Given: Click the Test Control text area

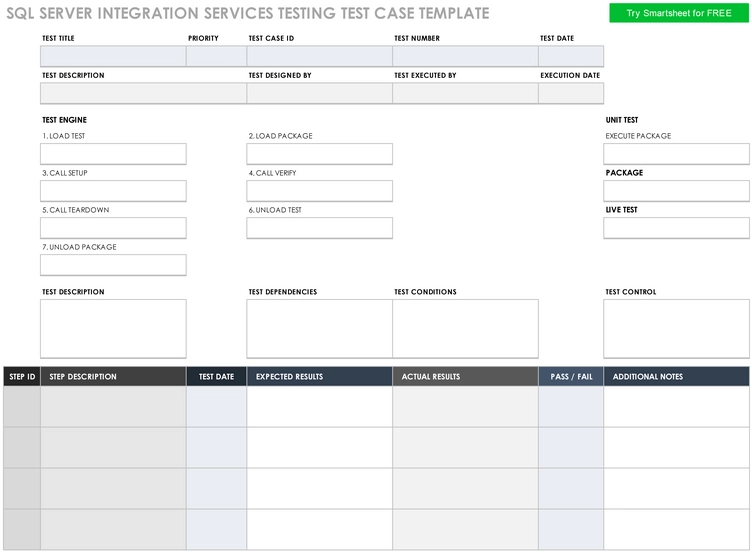Looking at the screenshot, I should [676, 329].
